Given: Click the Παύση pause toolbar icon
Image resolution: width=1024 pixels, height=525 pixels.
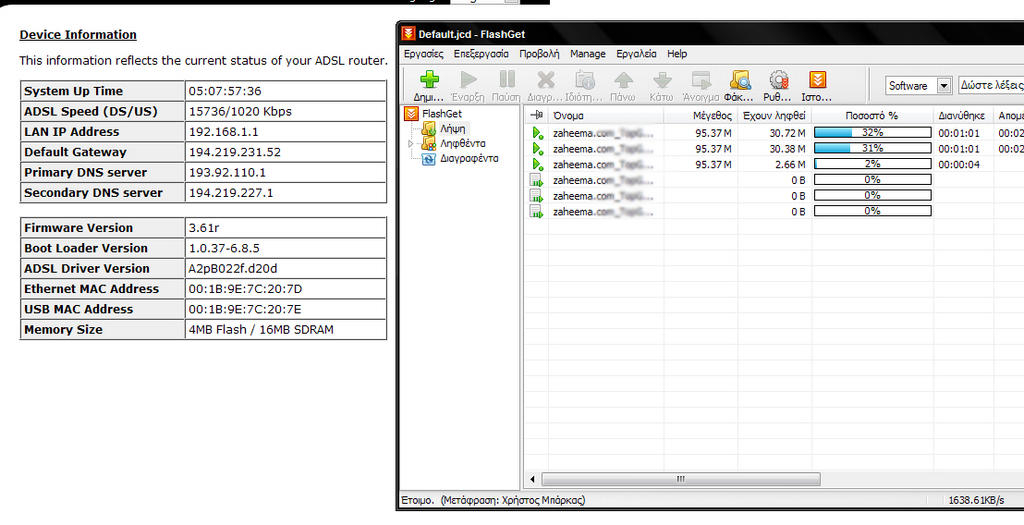Looking at the screenshot, I should (507, 80).
